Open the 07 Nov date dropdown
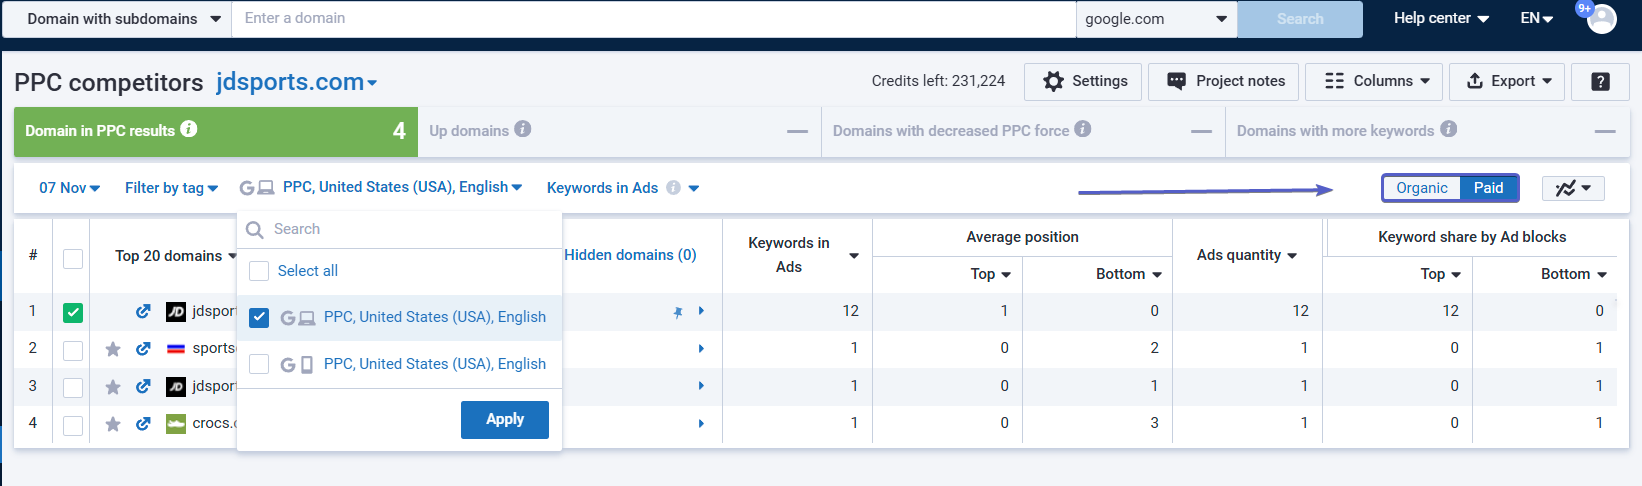Image resolution: width=1642 pixels, height=486 pixels. pyautogui.click(x=69, y=188)
